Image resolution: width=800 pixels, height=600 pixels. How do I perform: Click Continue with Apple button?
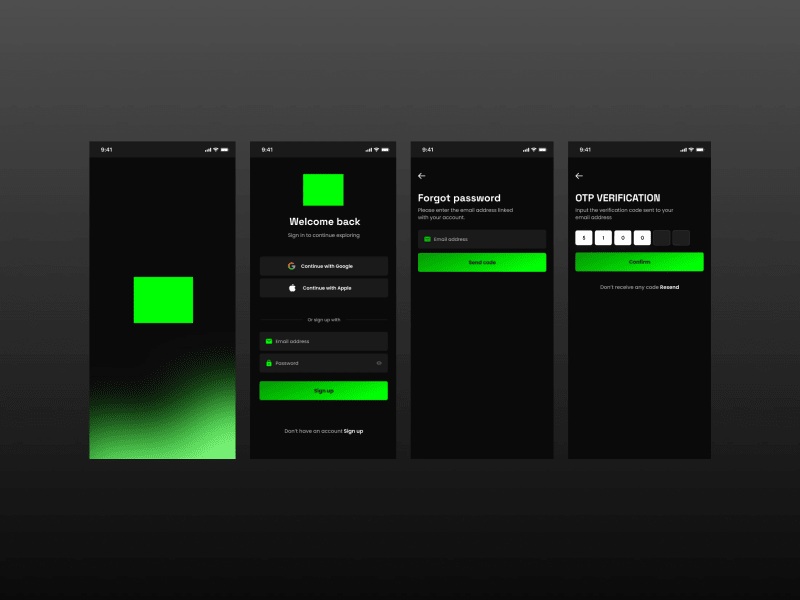coord(323,288)
